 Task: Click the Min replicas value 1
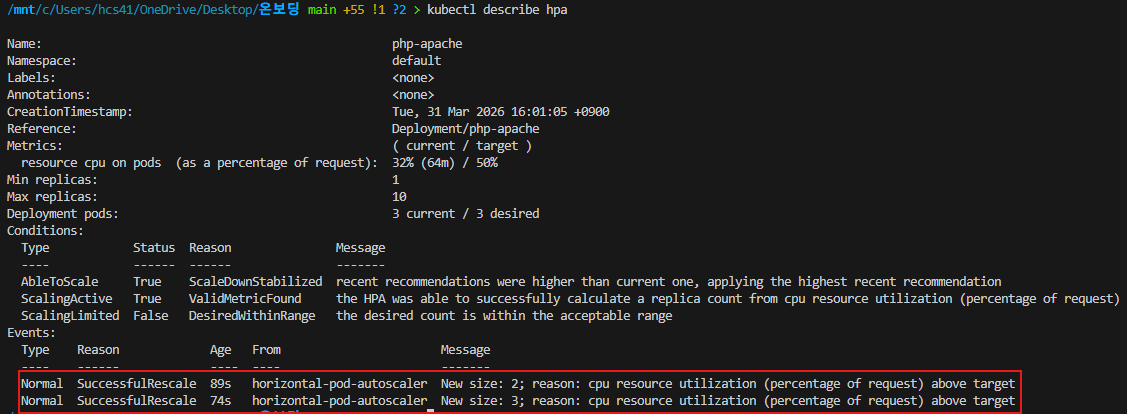396,180
